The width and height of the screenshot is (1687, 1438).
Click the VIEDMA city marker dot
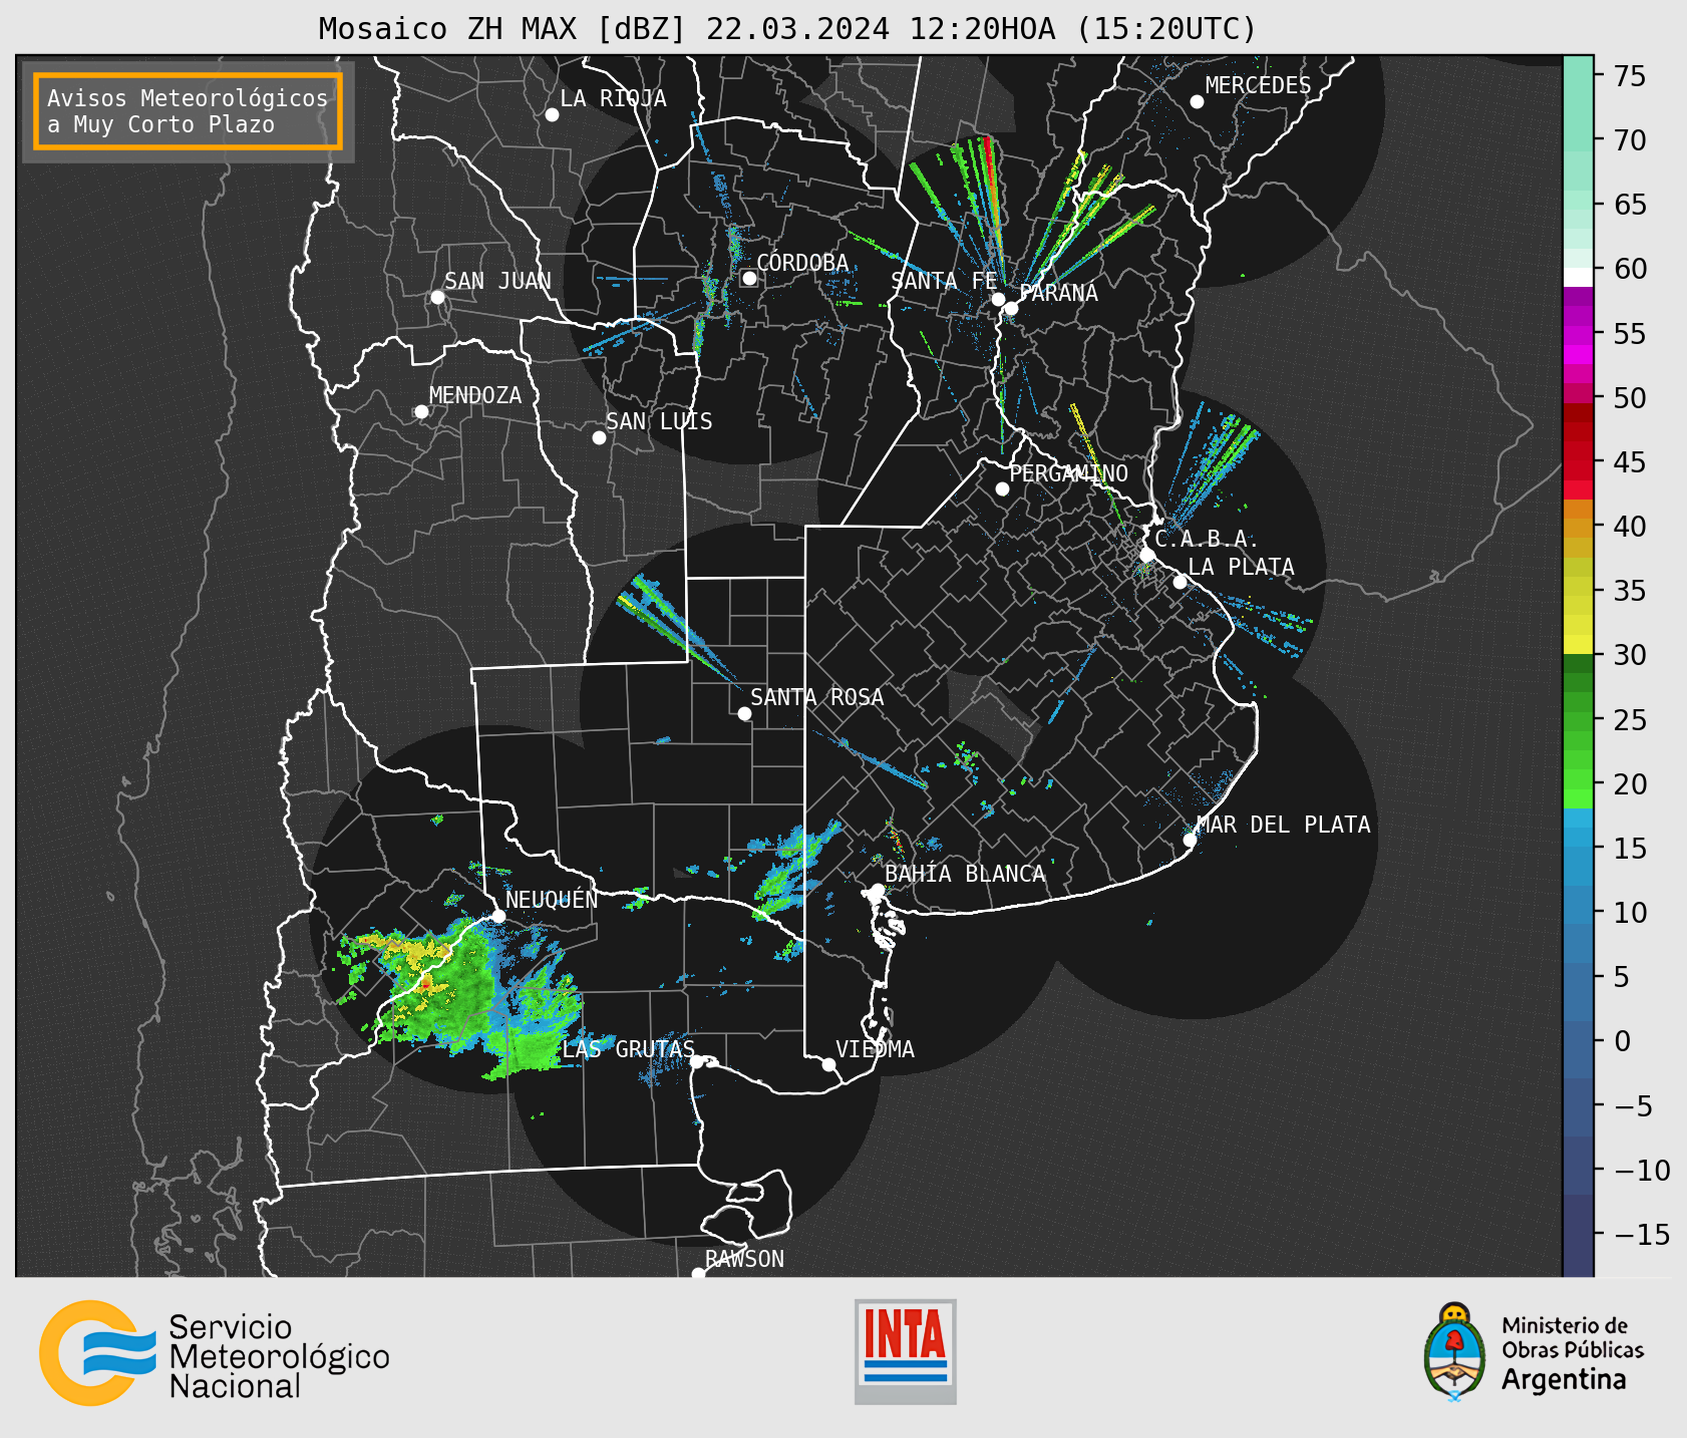point(828,1065)
